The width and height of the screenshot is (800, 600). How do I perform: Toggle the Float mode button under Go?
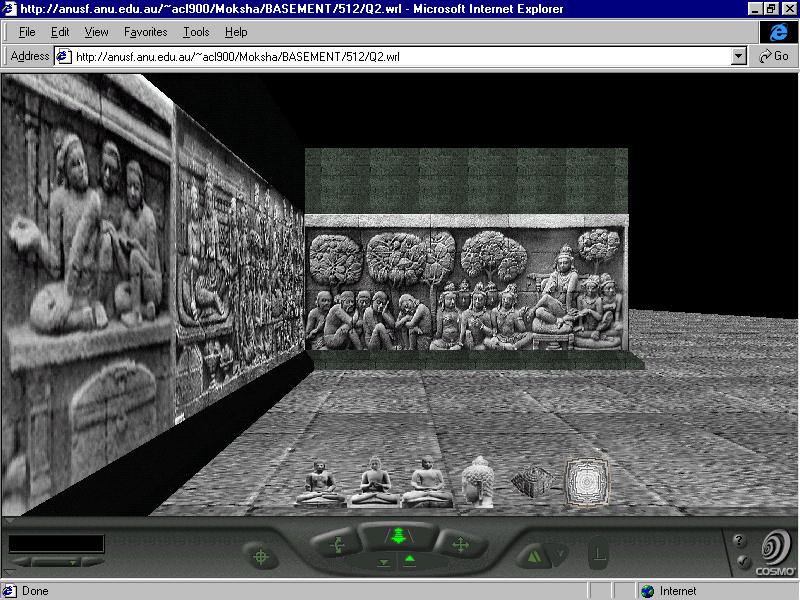tap(385, 563)
